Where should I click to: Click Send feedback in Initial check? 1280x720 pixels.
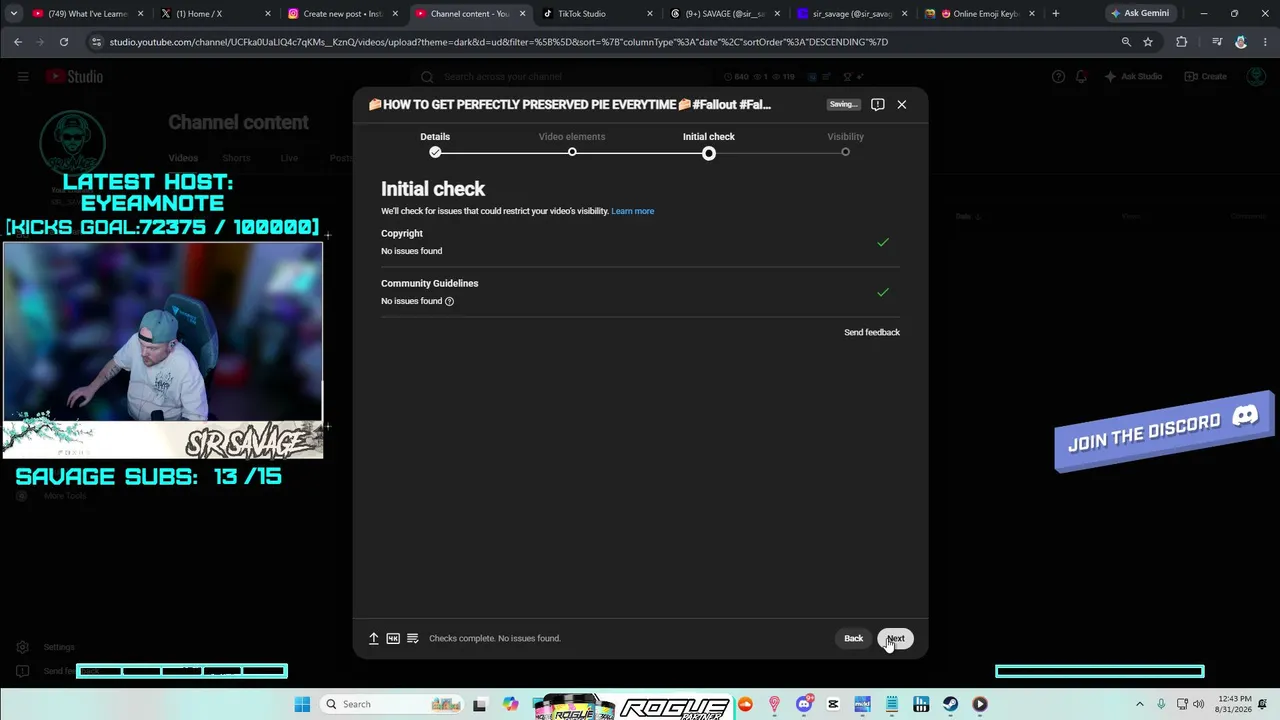point(872,332)
